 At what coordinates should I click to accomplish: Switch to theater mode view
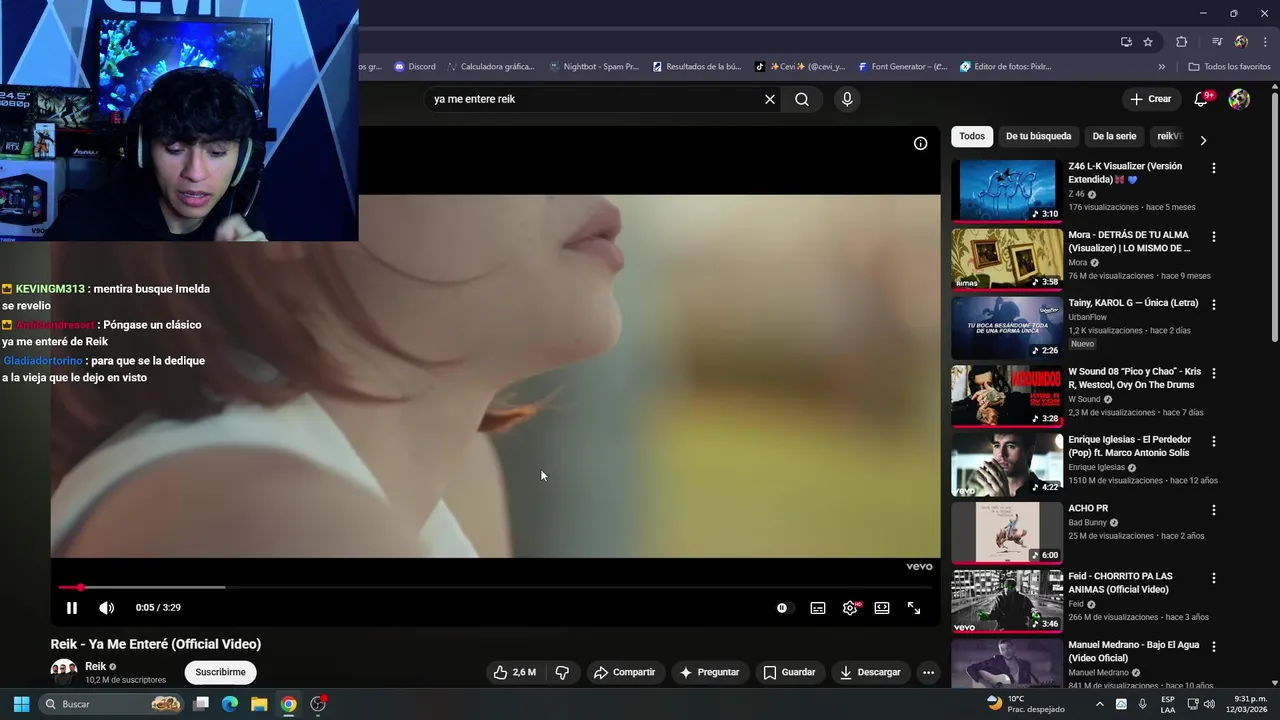point(882,608)
